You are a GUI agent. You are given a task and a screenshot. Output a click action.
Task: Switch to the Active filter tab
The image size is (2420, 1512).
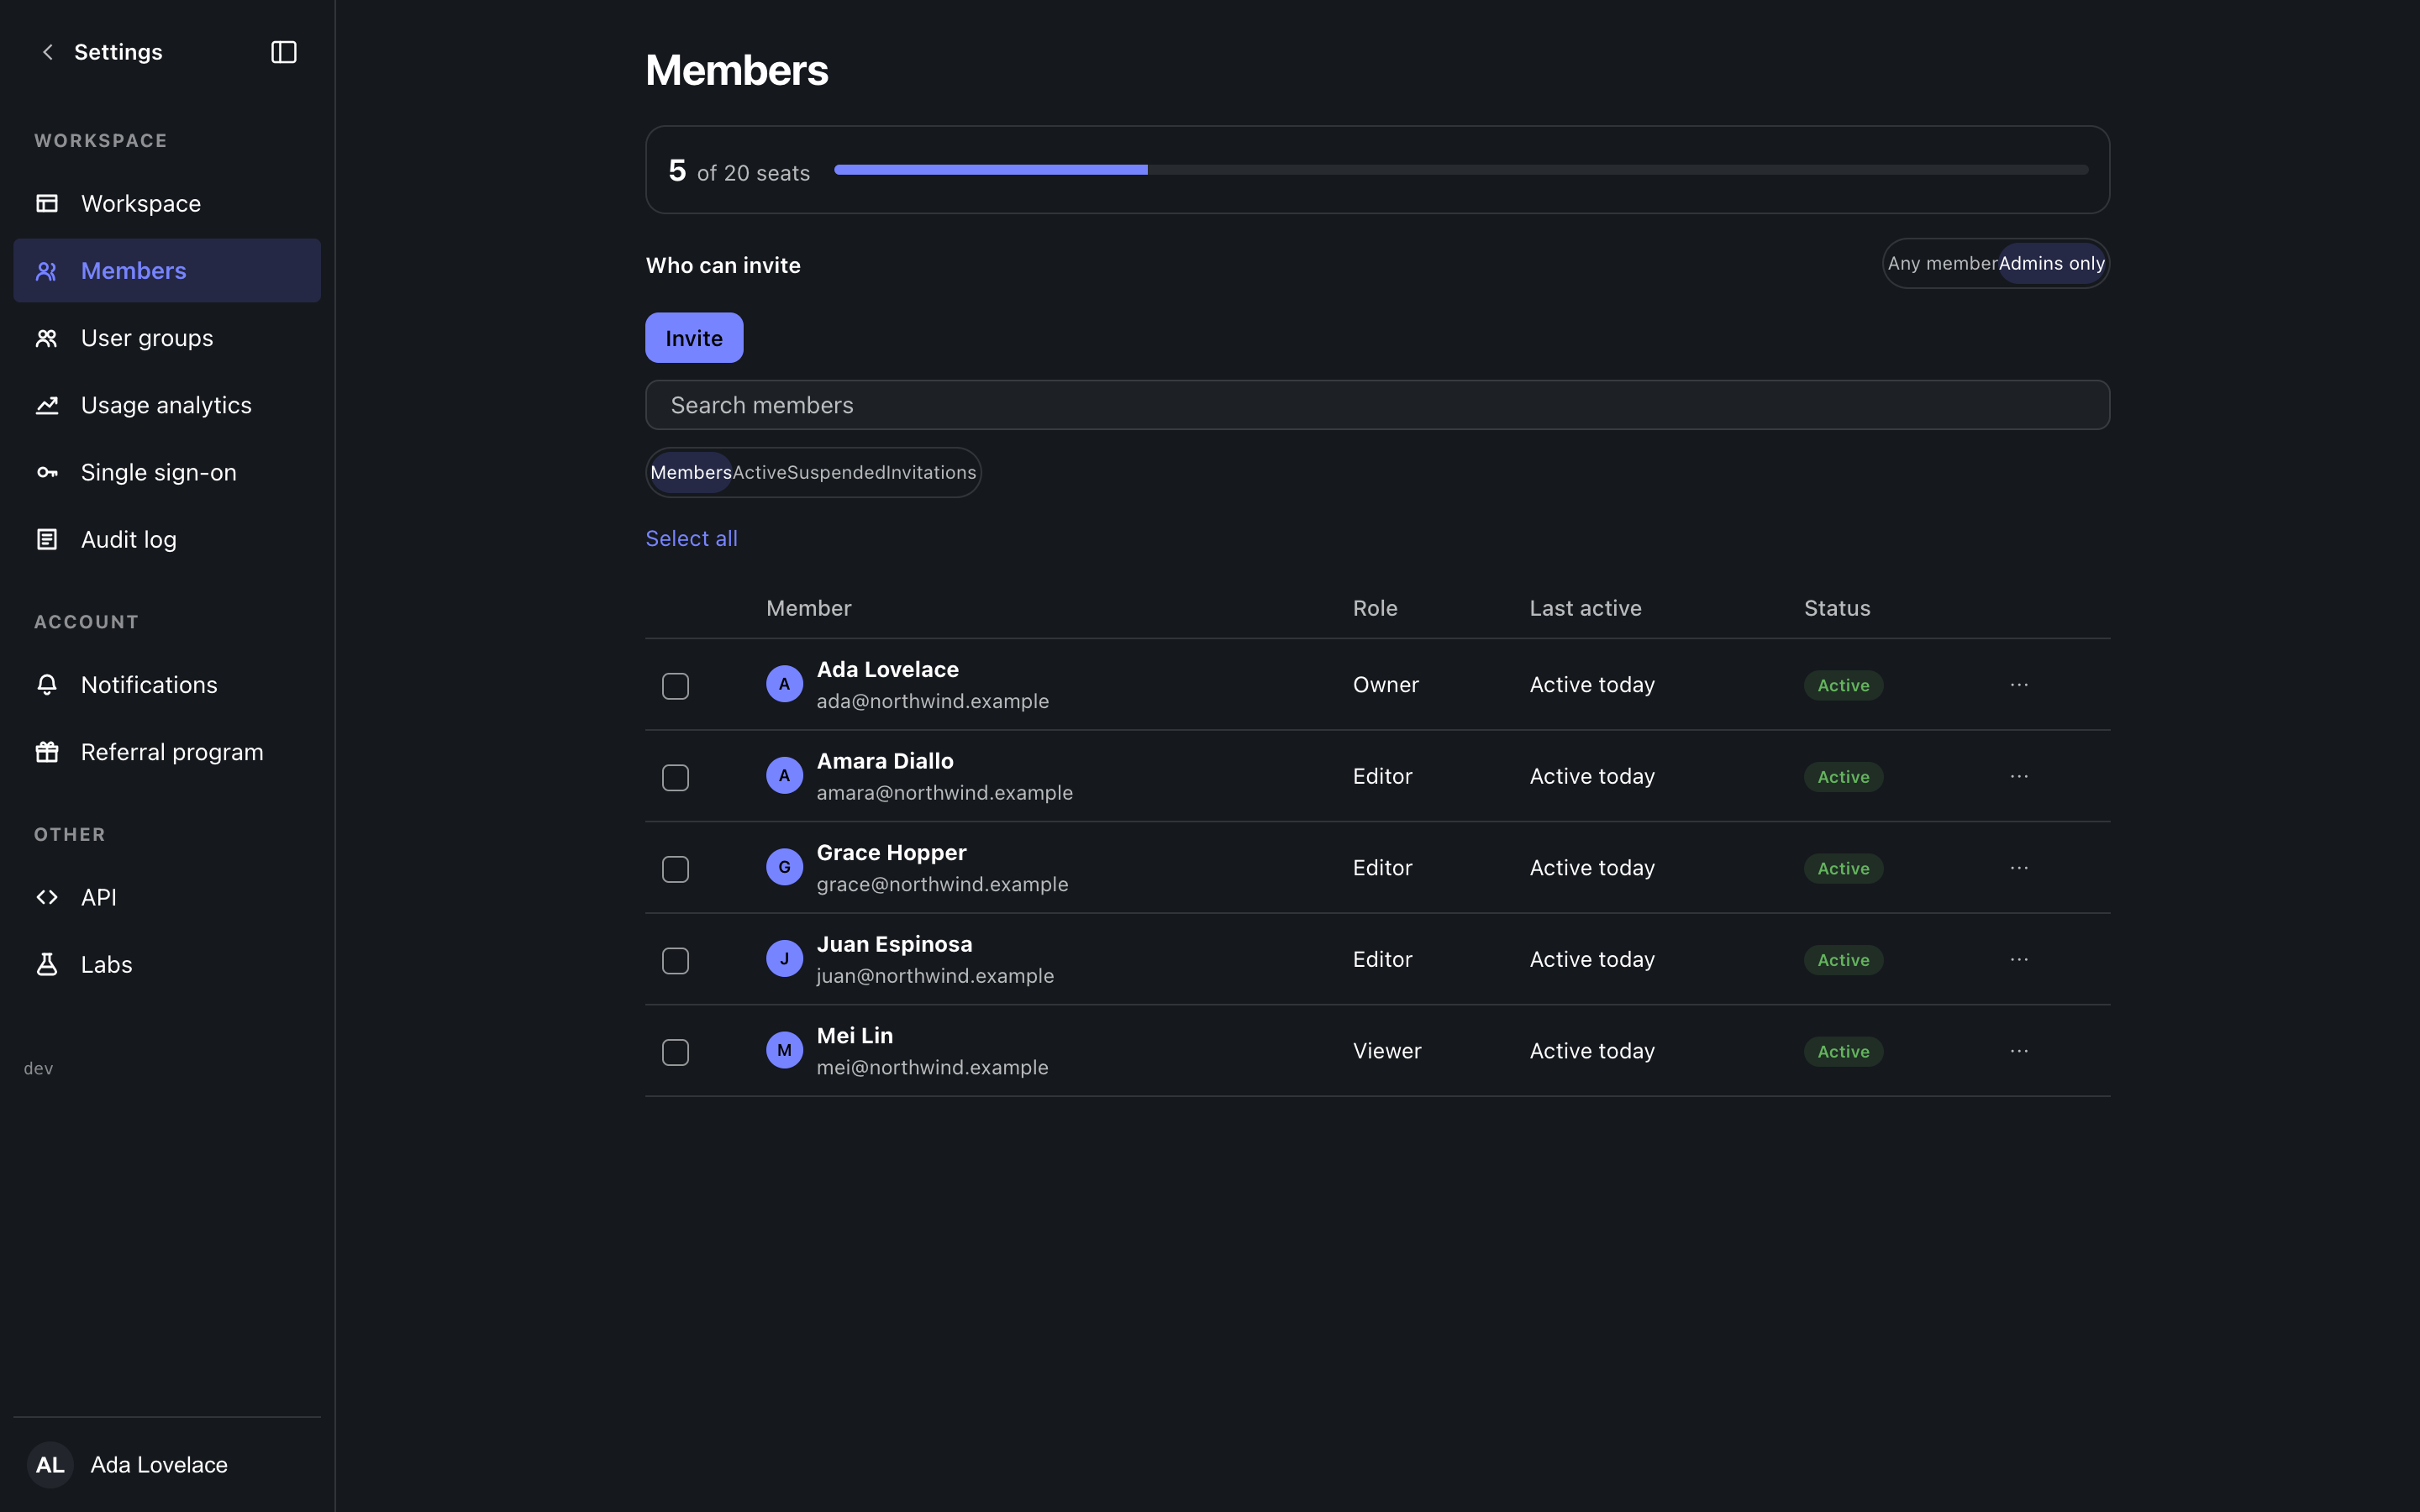(759, 472)
